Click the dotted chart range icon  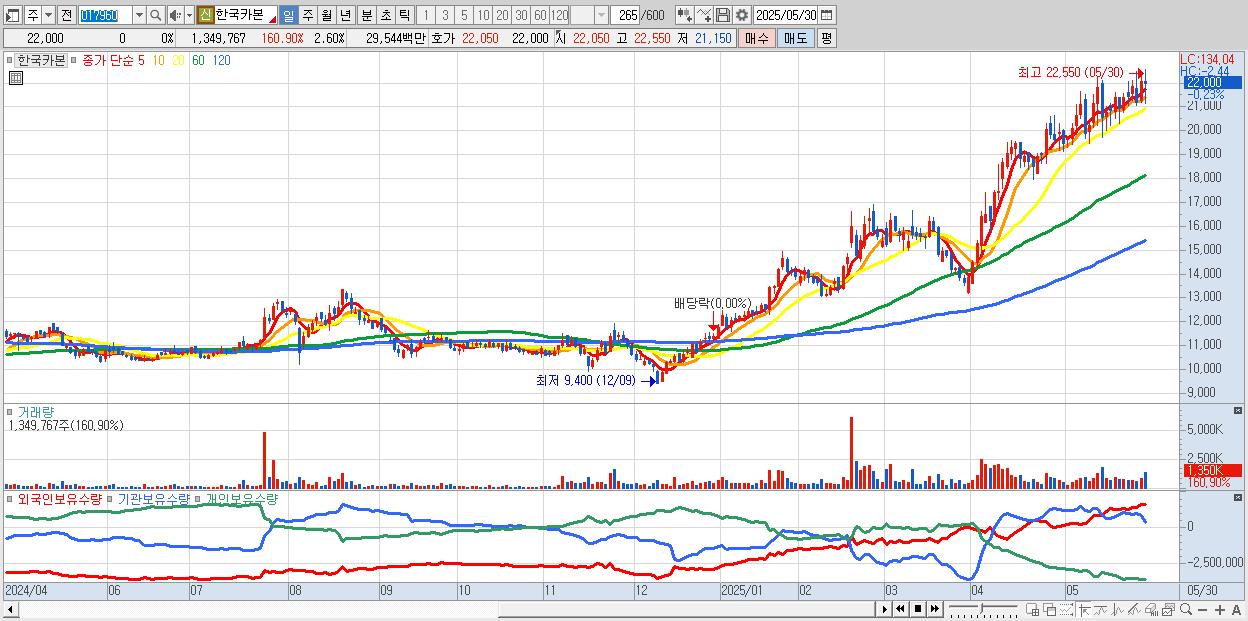click(x=1066, y=609)
